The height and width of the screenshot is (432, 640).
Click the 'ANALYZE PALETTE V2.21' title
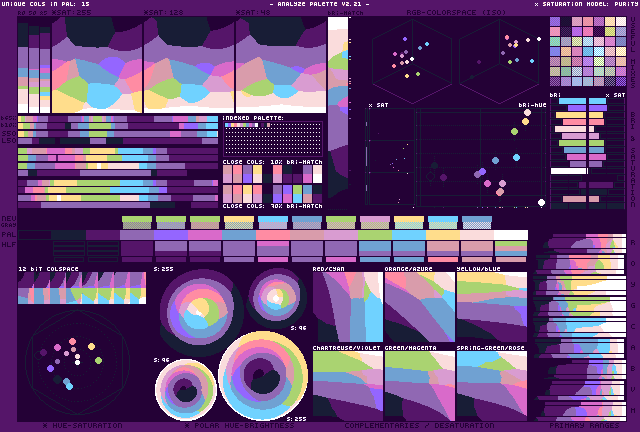320,4
